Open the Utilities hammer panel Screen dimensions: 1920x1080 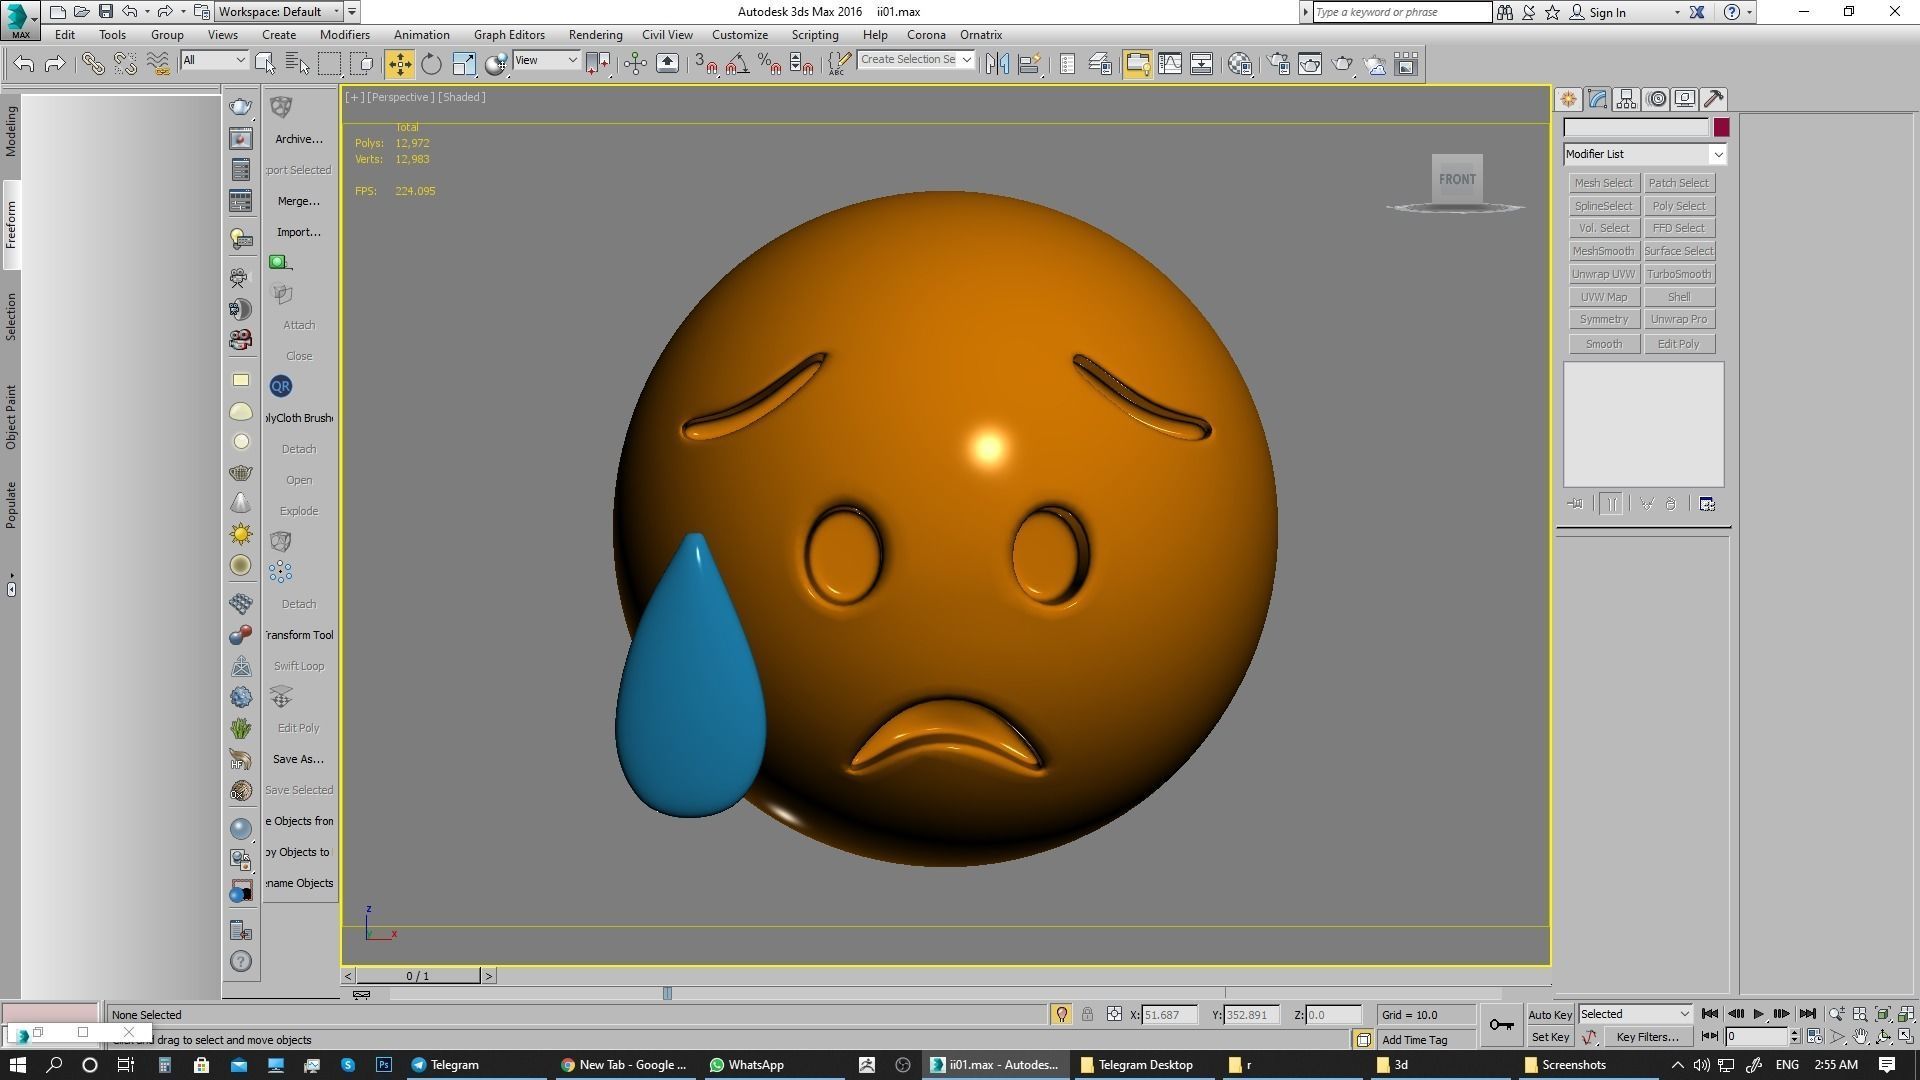(1714, 99)
